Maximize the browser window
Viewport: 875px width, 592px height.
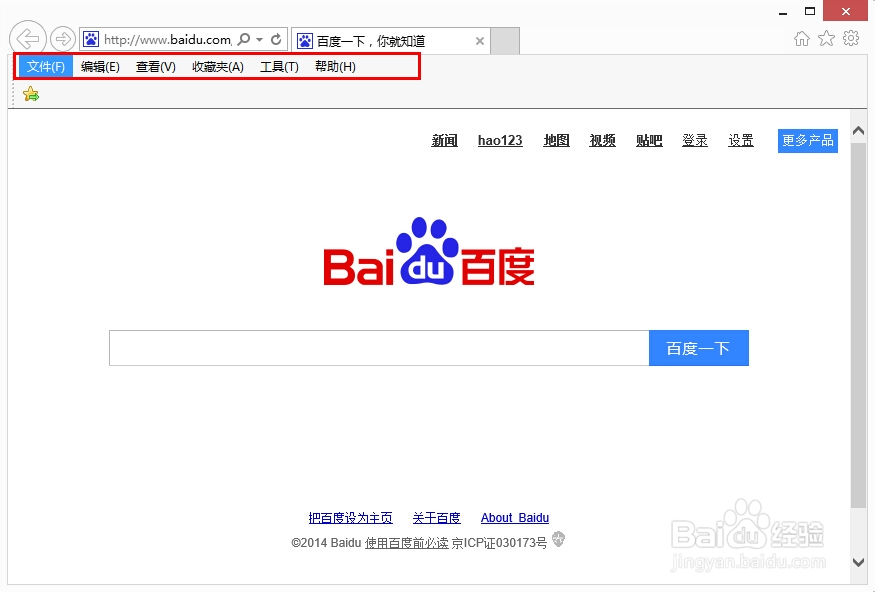[x=810, y=11]
